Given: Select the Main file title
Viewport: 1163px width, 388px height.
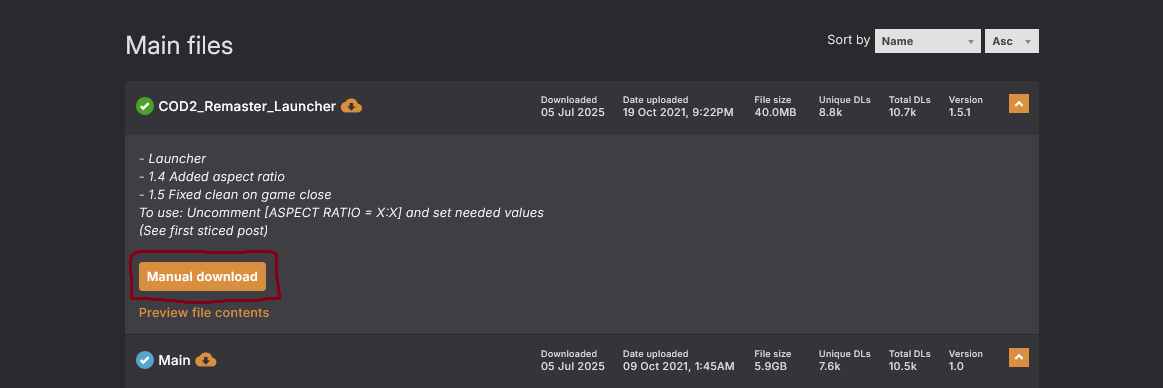Looking at the screenshot, I should pos(174,361).
